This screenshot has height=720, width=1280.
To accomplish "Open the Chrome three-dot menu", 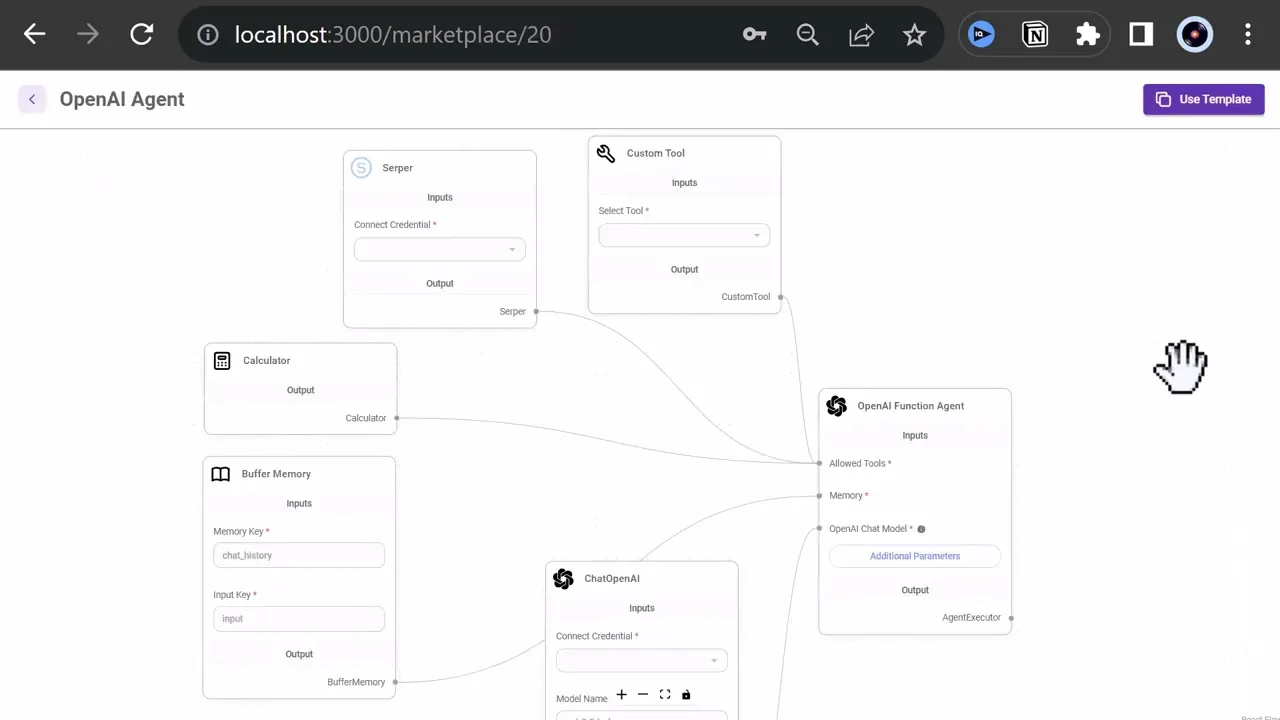I will (x=1247, y=35).
